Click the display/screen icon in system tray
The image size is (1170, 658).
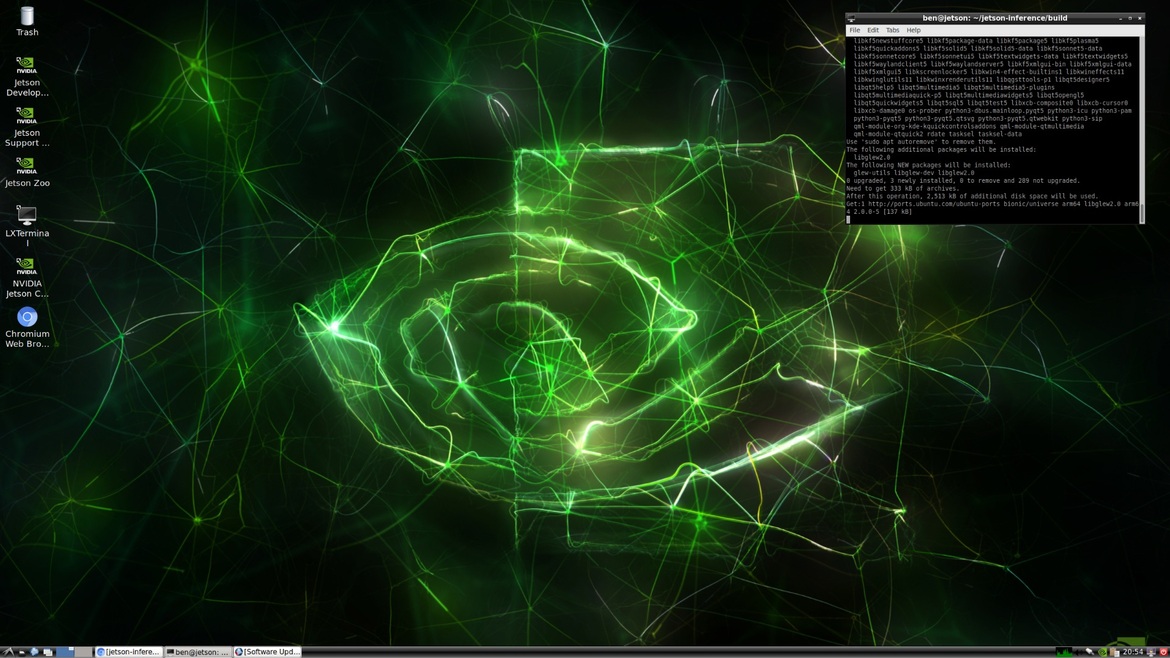(x=1151, y=652)
